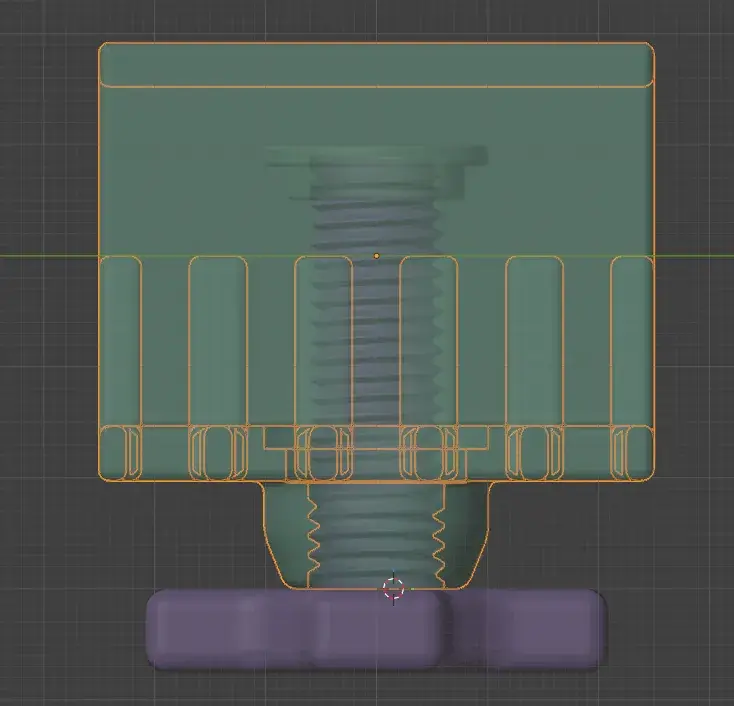Viewport: 734px width, 706px height.
Task: Click the green knob's top rim band
Action: [x=376, y=65]
